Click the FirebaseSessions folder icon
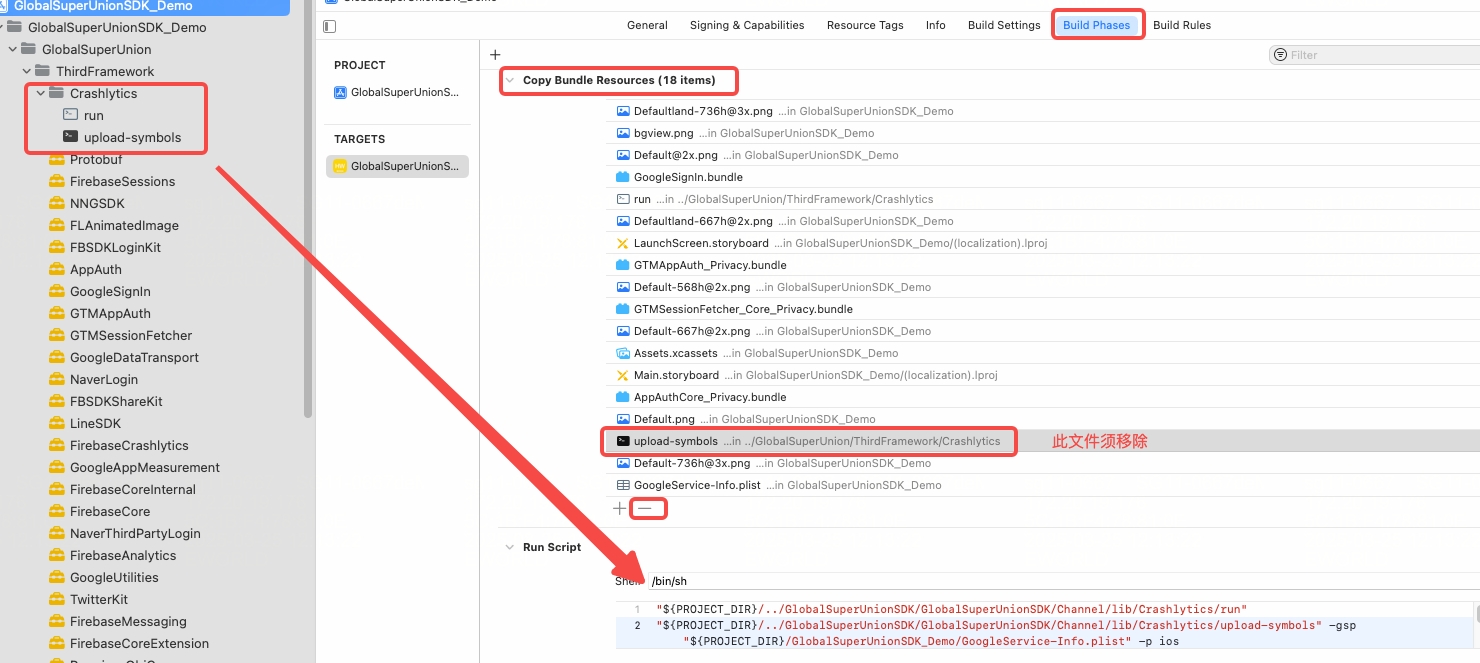 click(56, 181)
